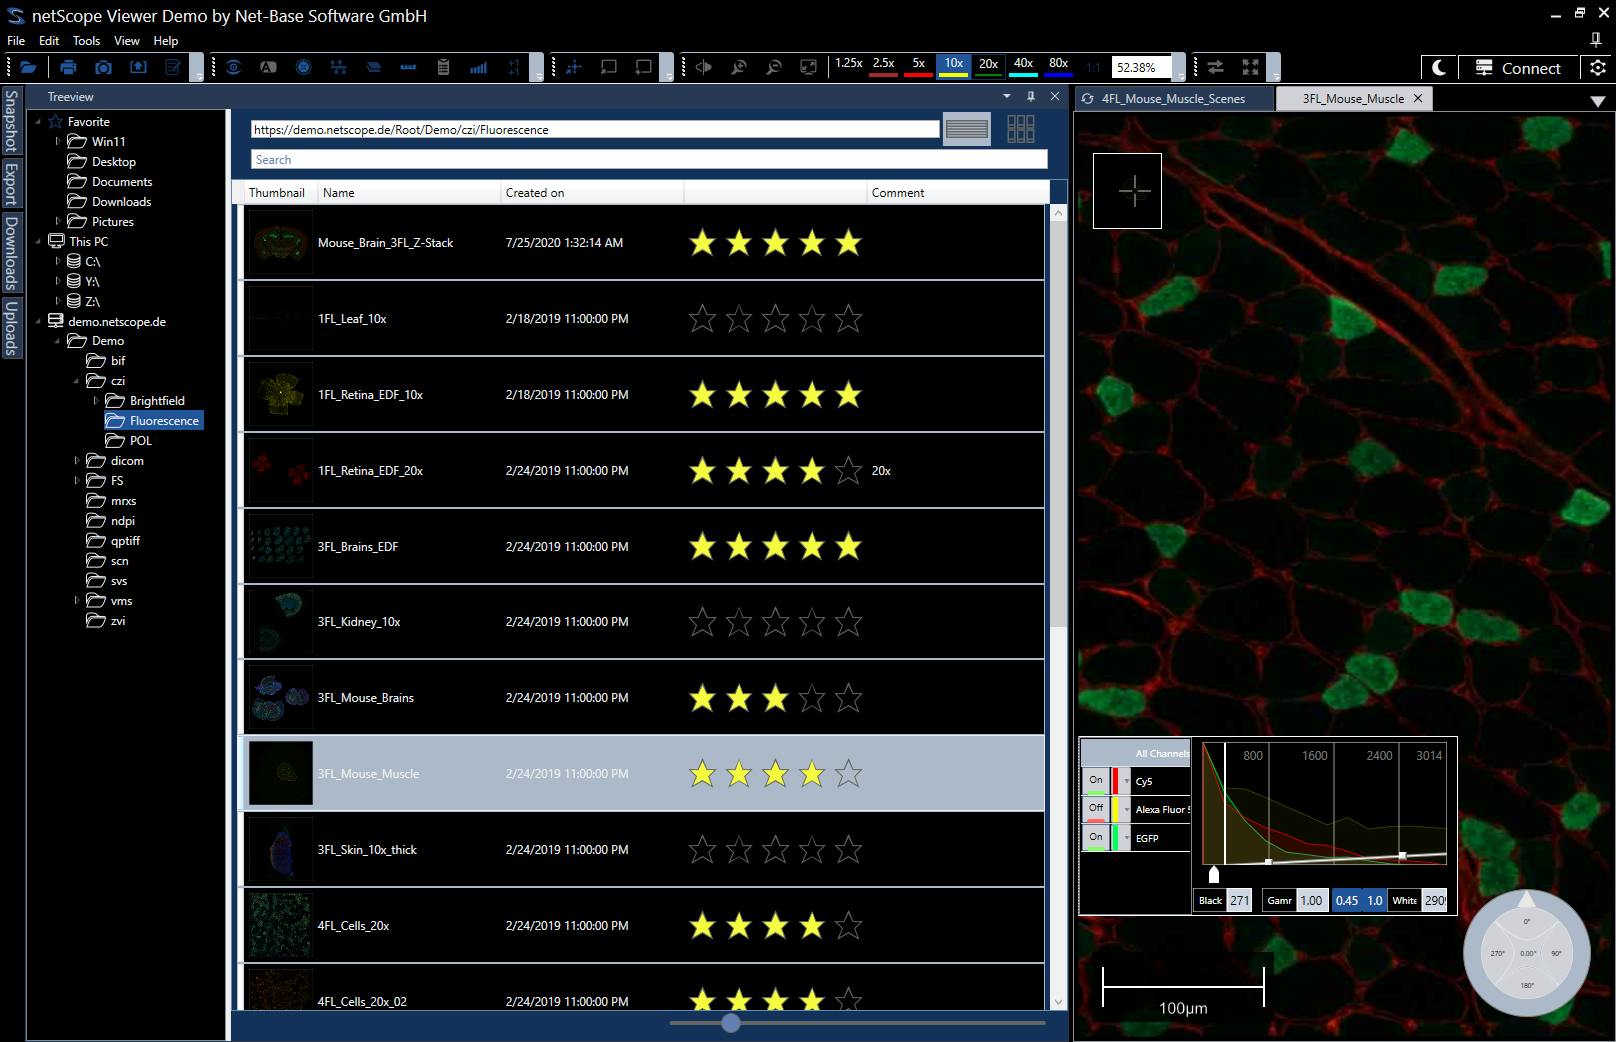1616x1042 pixels.
Task: Take a snapshot with the camera icon
Action: [x=103, y=67]
